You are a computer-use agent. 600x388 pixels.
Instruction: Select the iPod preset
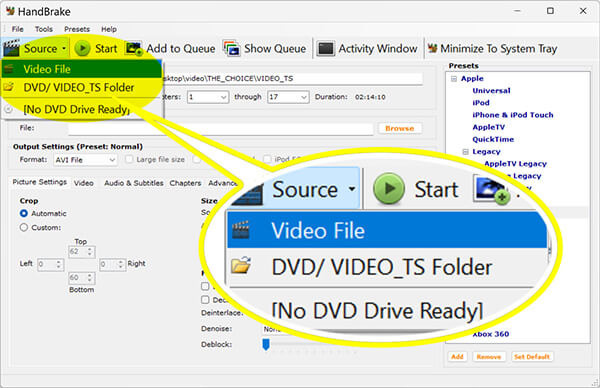(x=481, y=103)
